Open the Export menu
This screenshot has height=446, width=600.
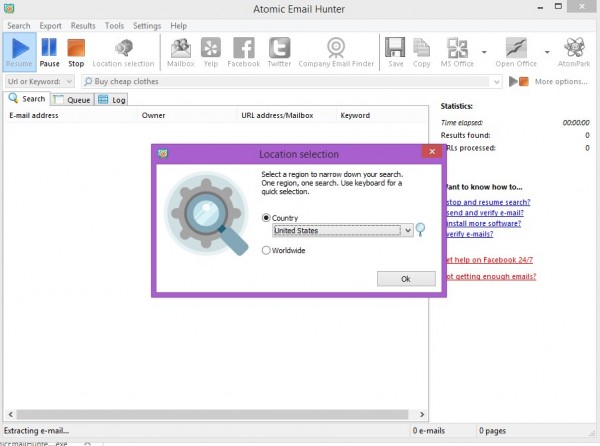51,26
